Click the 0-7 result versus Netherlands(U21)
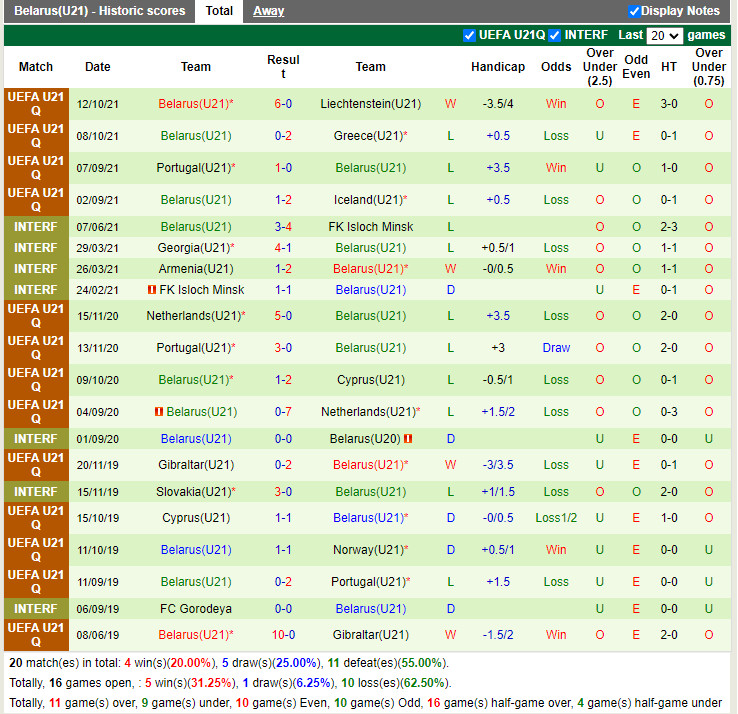The height and width of the screenshot is (714, 738). coord(283,412)
